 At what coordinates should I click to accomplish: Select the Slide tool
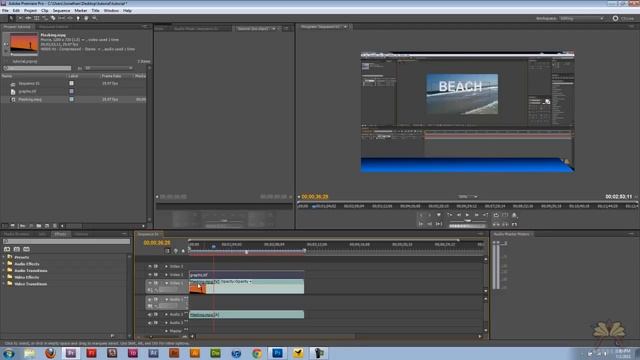[70, 18]
